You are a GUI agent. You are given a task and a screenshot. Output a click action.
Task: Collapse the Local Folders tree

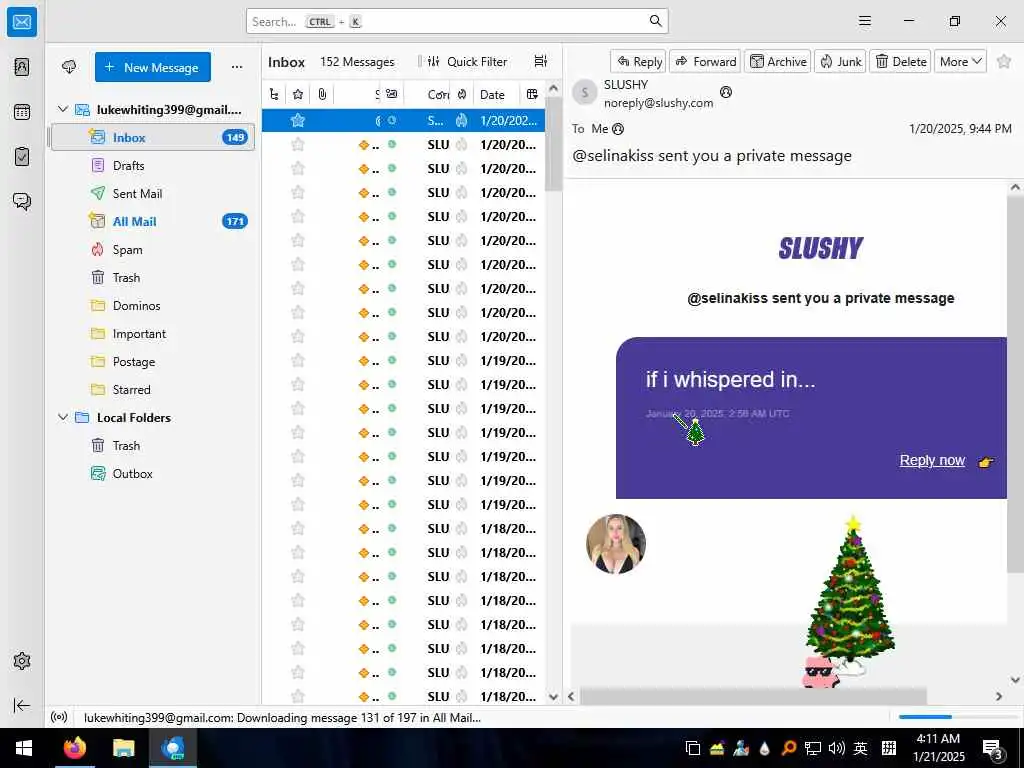63,417
